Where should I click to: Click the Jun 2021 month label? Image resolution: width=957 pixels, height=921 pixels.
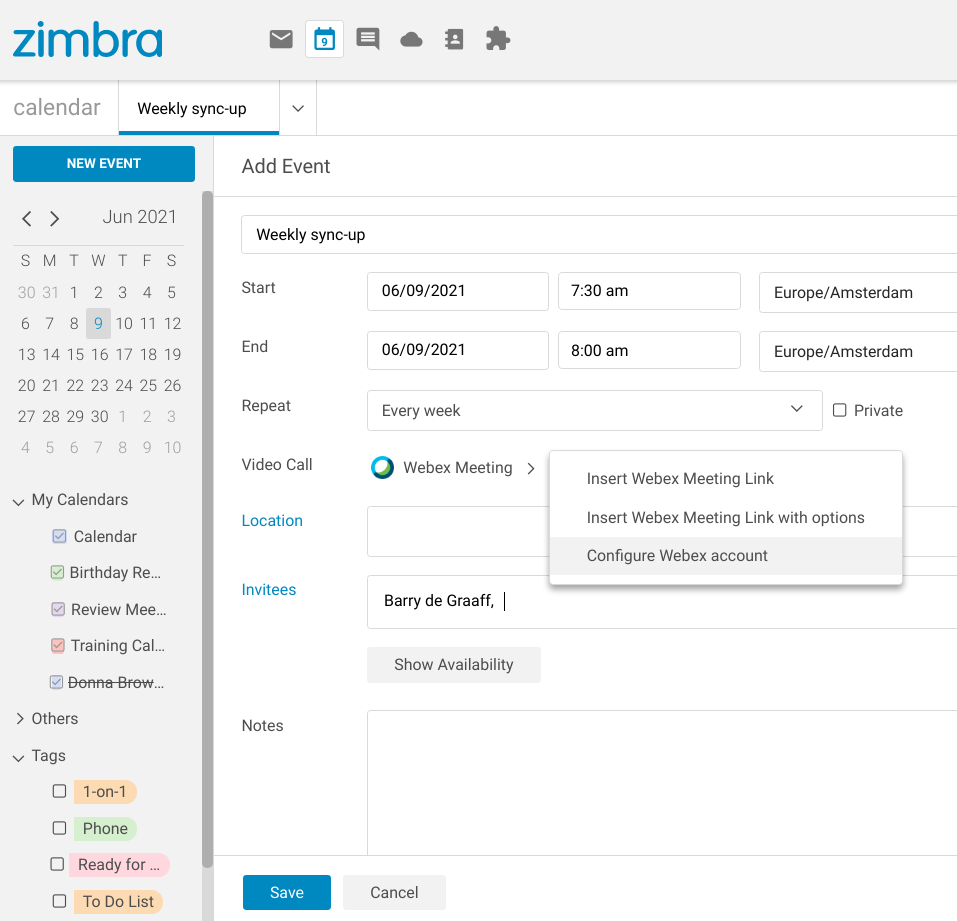pyautogui.click(x=139, y=217)
